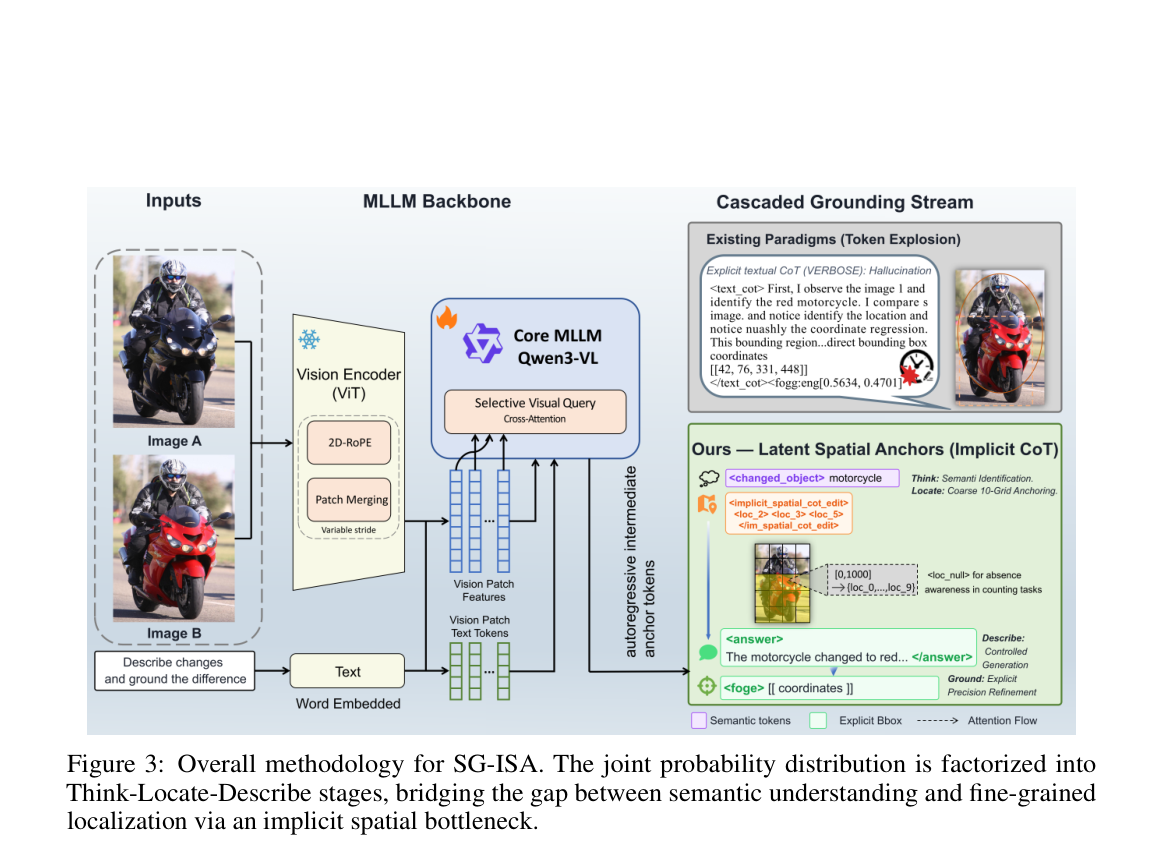The image size is (1162, 849).
Task: Click the "MLLM Backbone" heading
Action: [436, 202]
